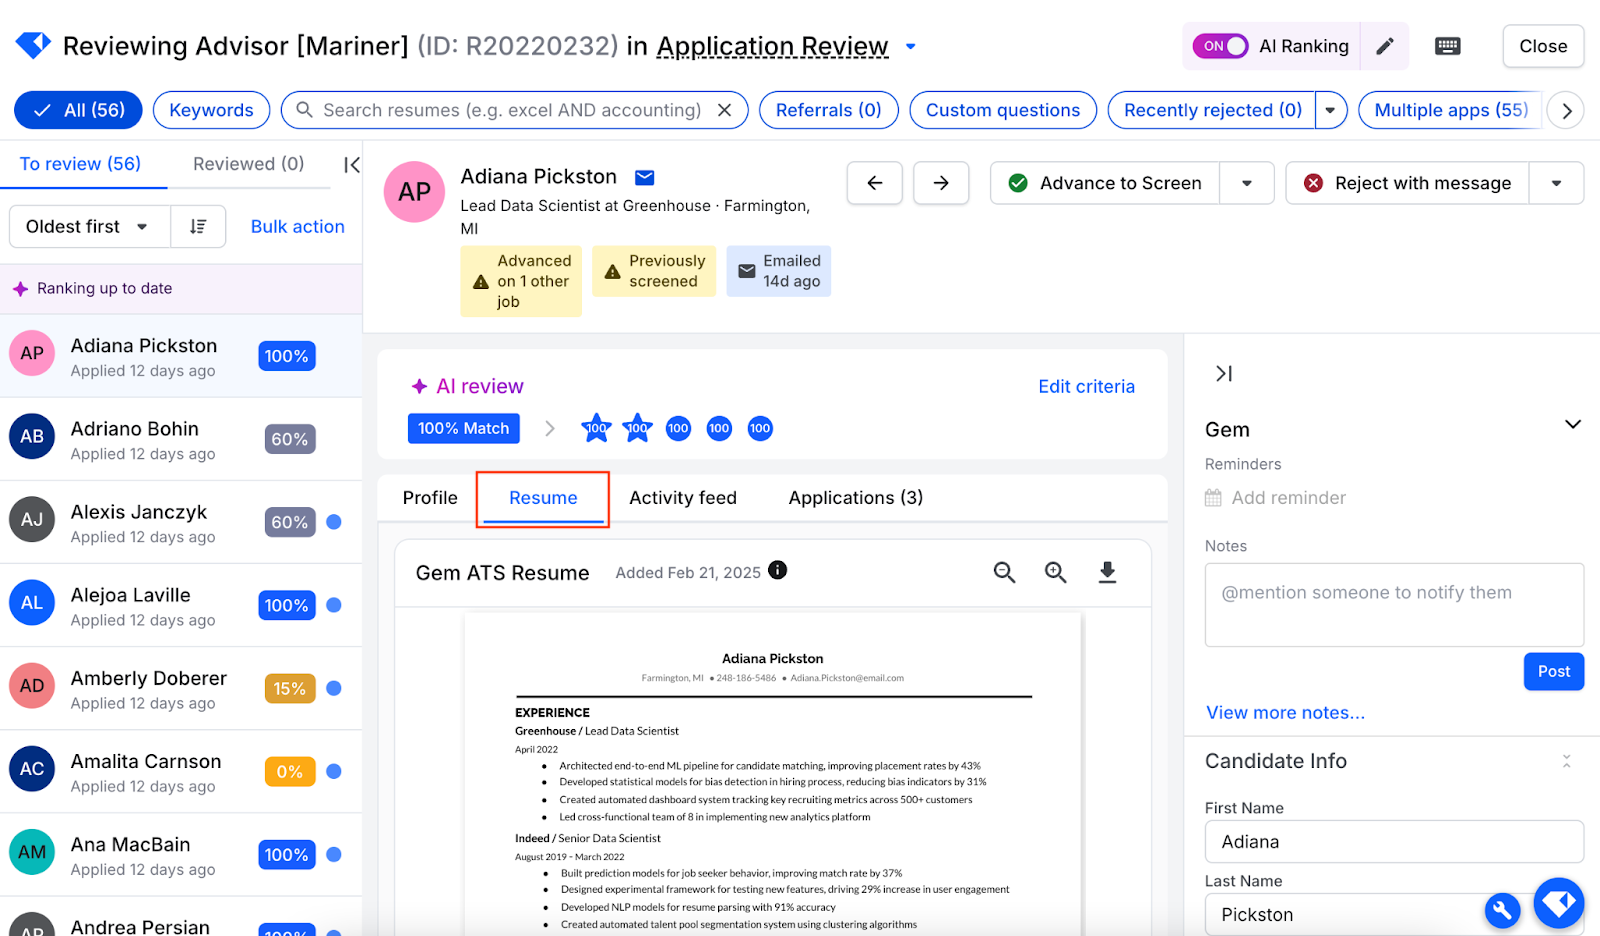Open the Resume tab
This screenshot has height=936, width=1600.
tap(543, 498)
